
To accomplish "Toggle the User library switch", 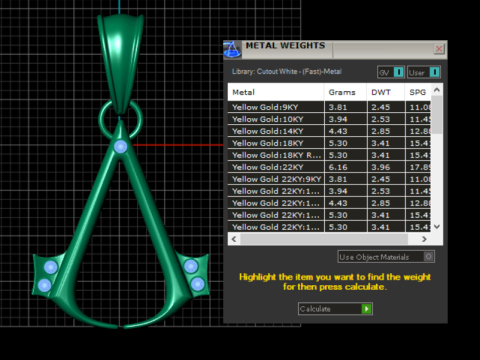I will pos(424,72).
